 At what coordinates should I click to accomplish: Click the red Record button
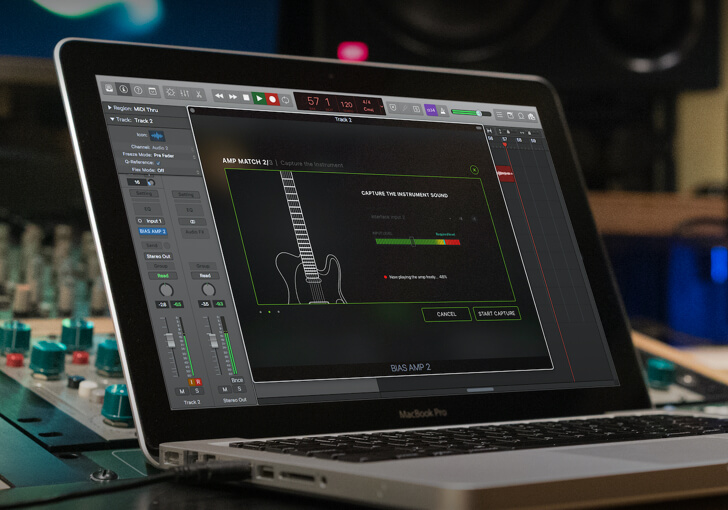pyautogui.click(x=273, y=99)
